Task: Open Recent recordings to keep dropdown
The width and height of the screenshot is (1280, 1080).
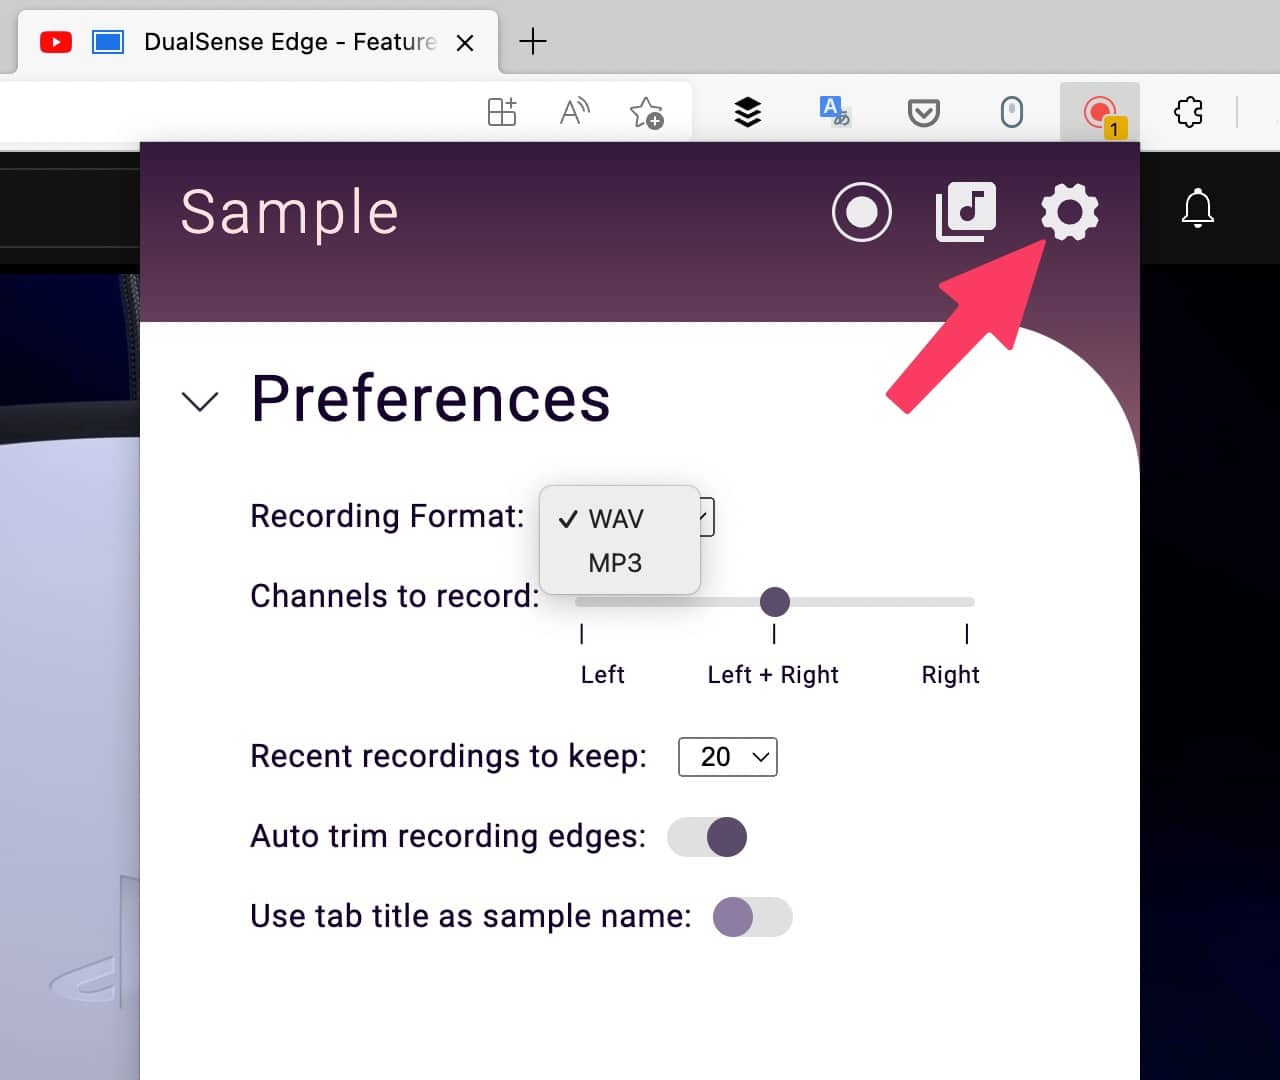Action: (727, 757)
